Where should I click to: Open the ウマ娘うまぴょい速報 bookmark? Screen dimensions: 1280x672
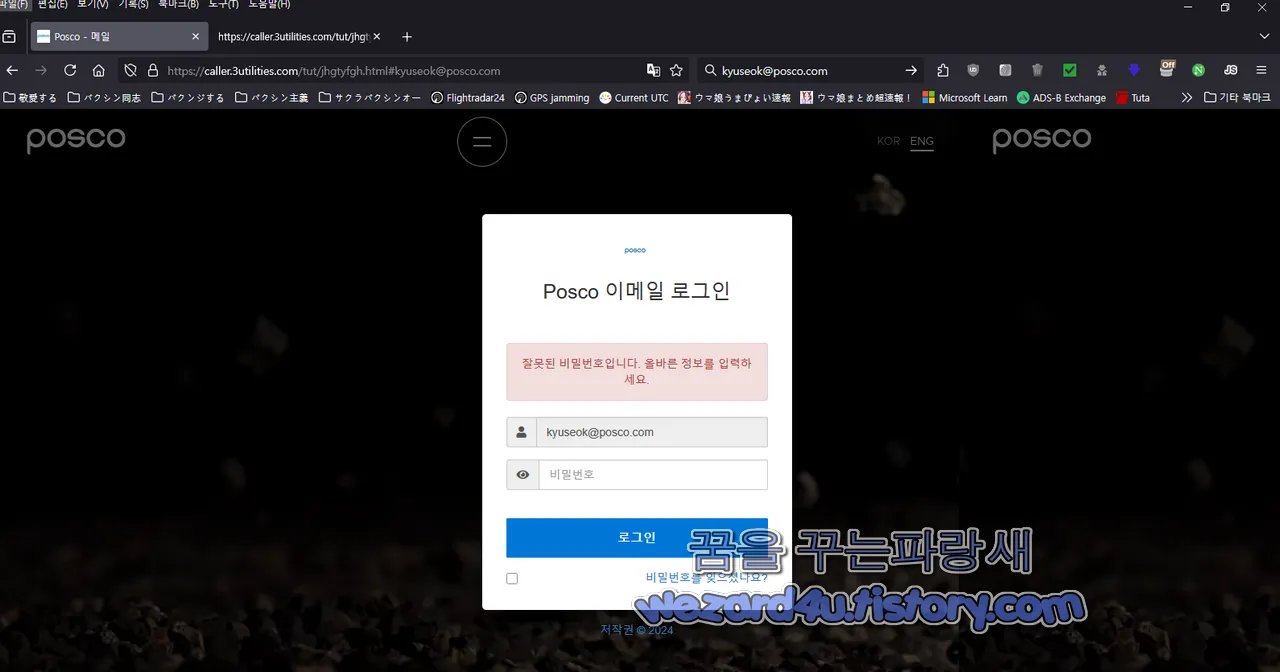click(735, 98)
